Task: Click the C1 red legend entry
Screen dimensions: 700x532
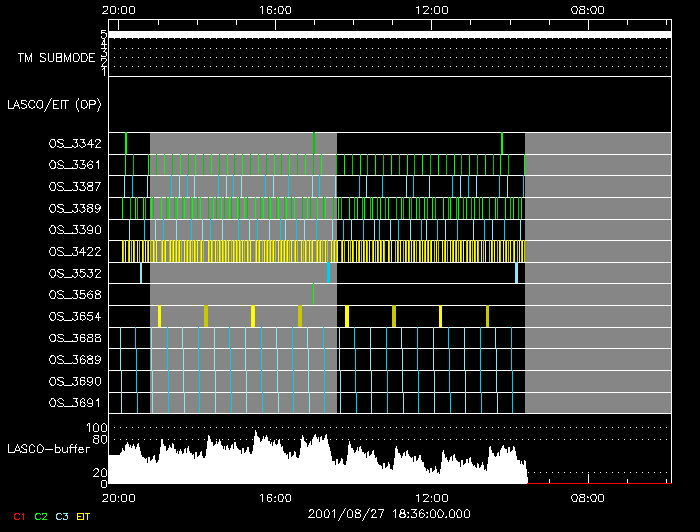Action: tap(18, 516)
